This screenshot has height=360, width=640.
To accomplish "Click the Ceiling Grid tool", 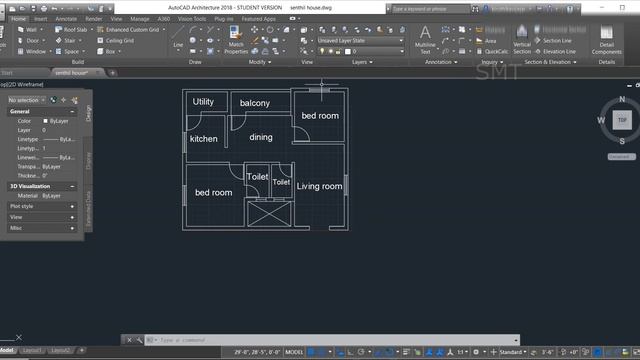I will tap(116, 40).
